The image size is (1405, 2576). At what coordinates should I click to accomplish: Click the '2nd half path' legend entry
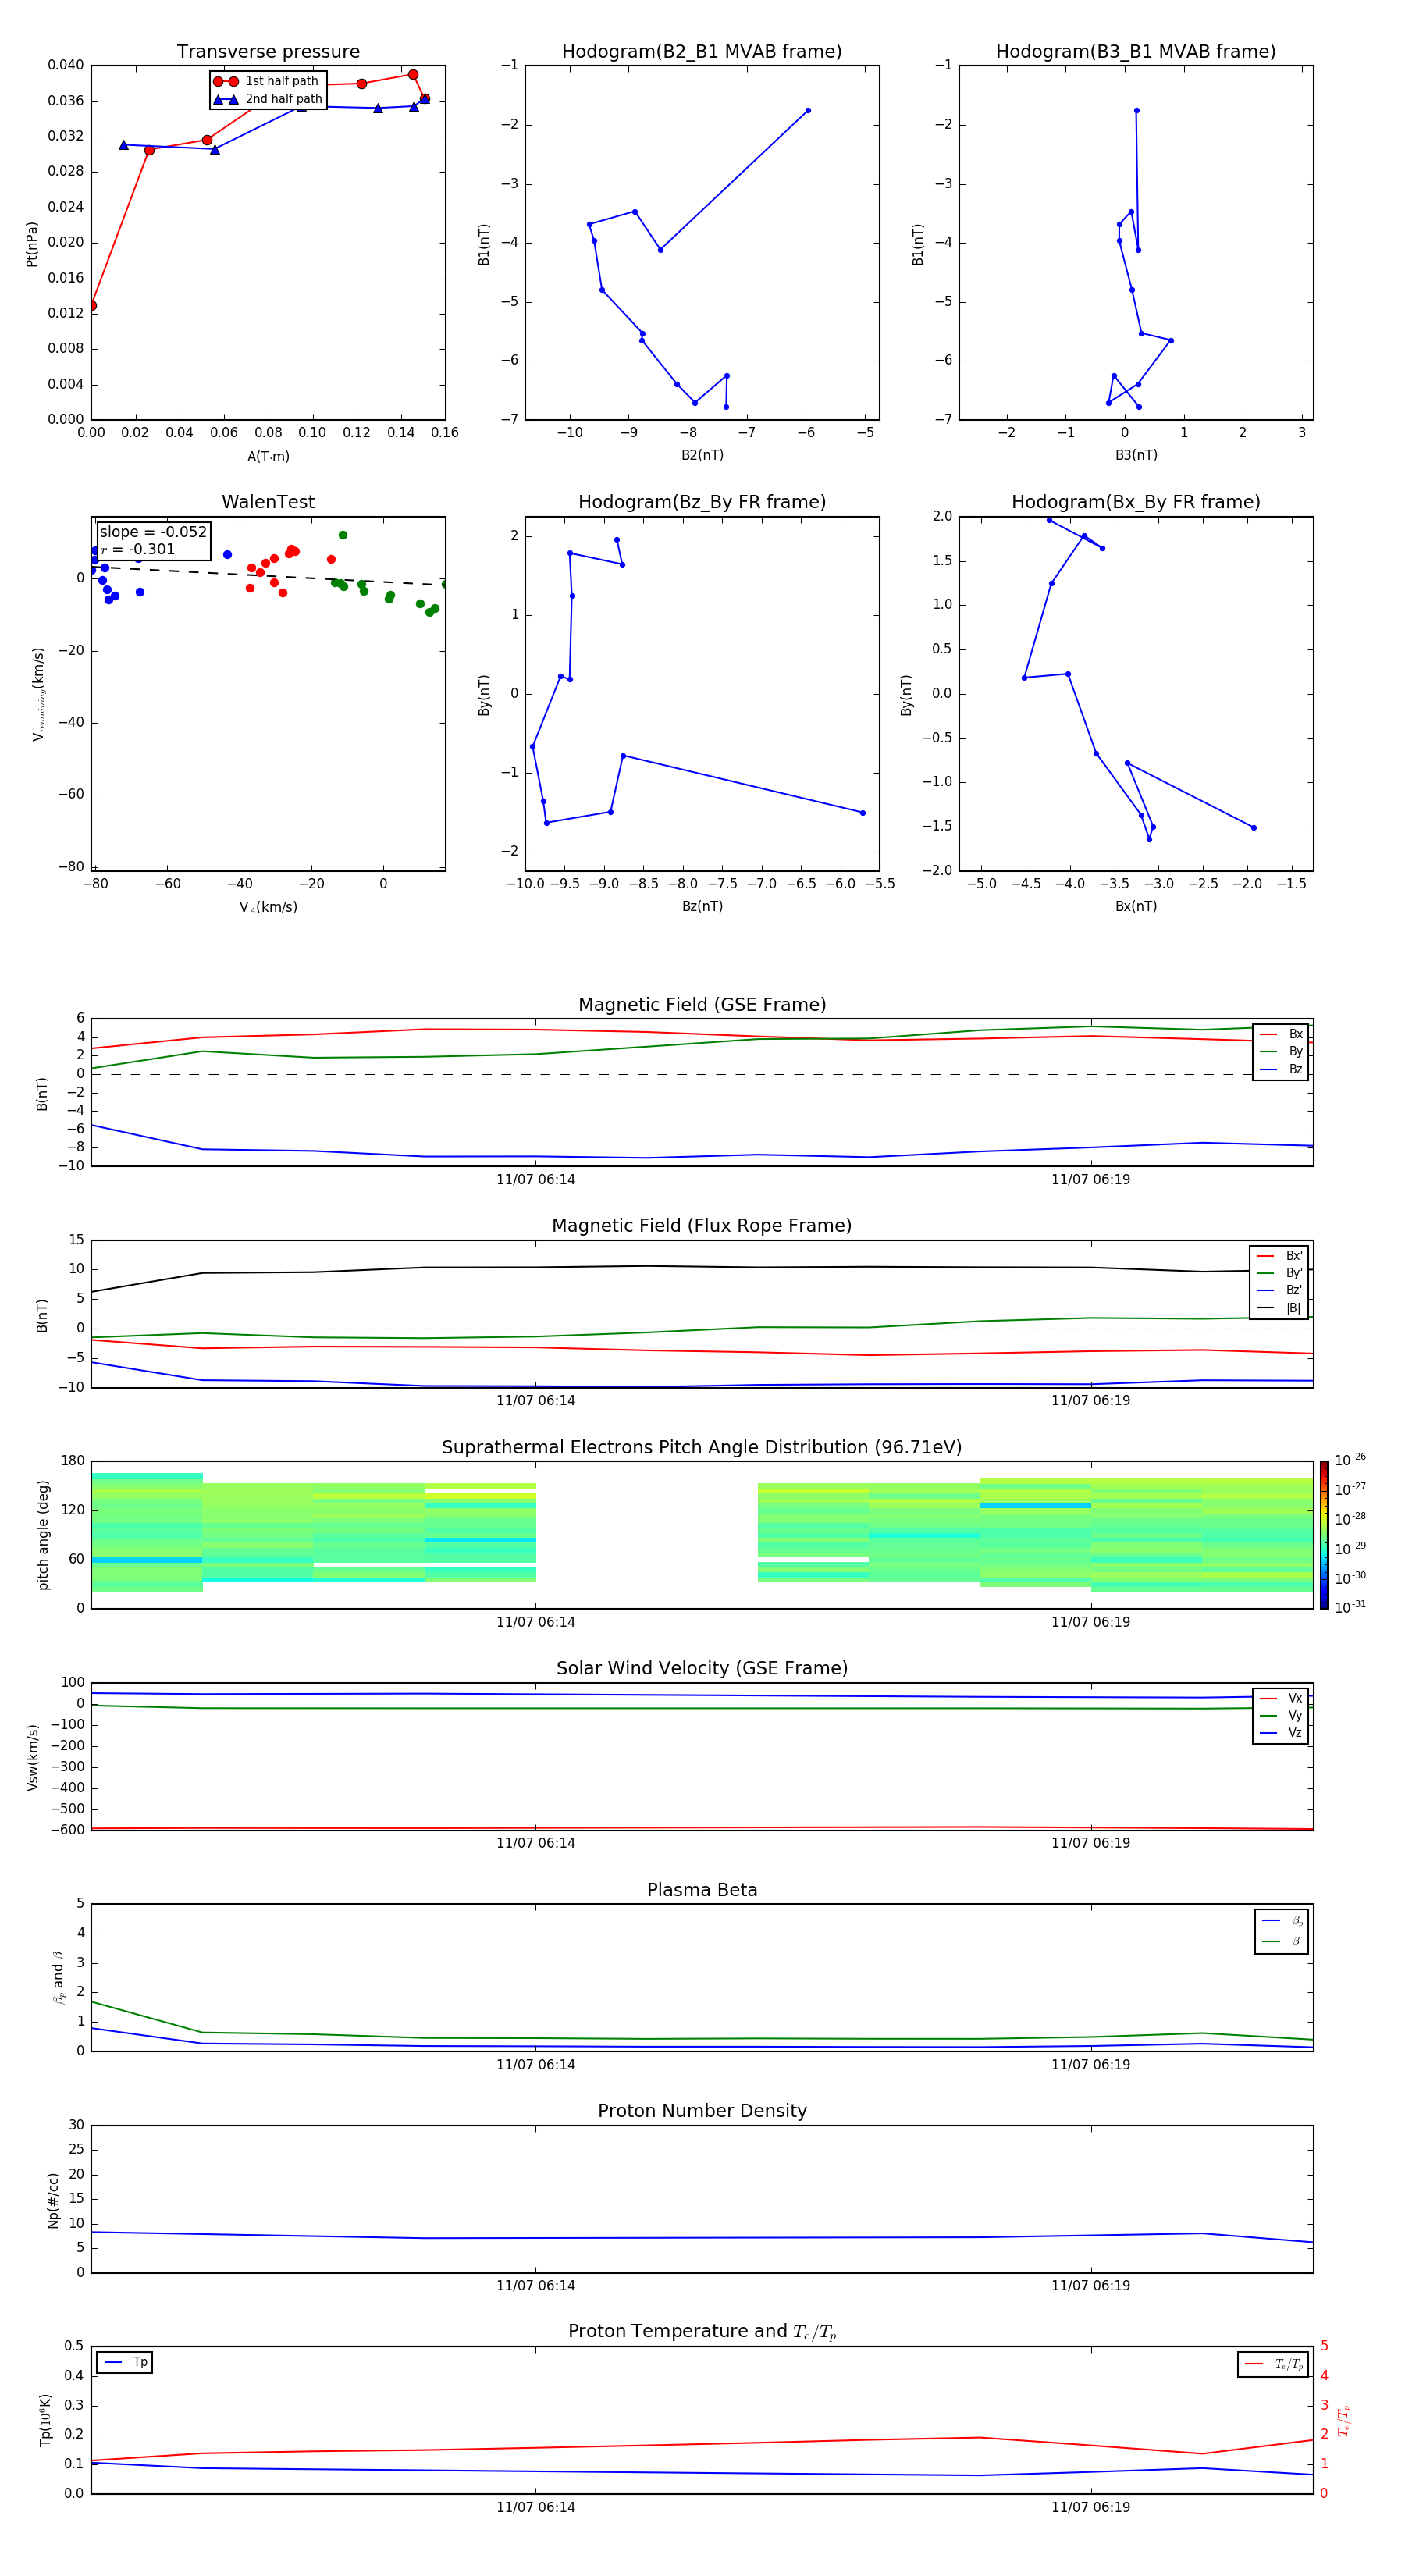click(x=268, y=99)
